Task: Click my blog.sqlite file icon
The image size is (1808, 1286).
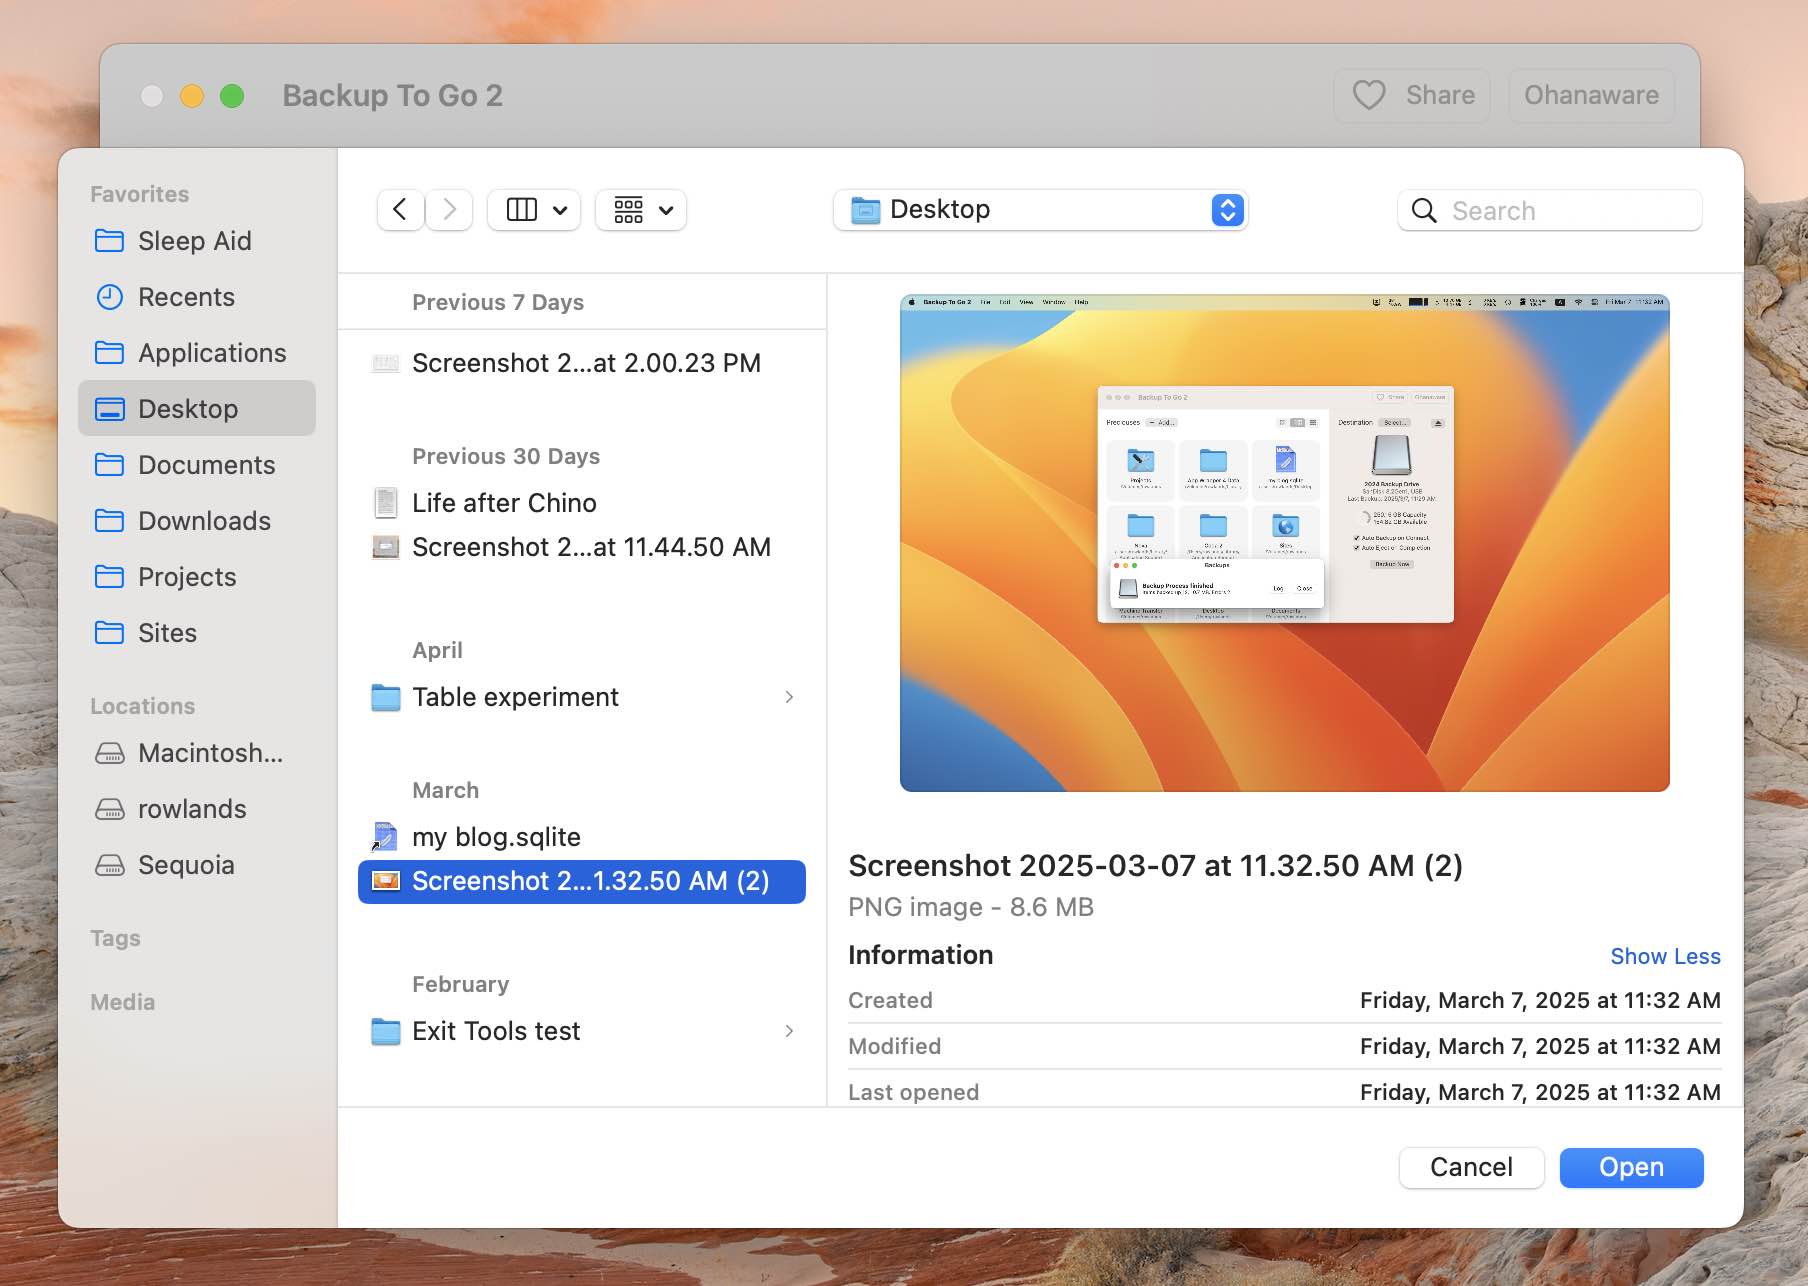Action: (x=385, y=837)
